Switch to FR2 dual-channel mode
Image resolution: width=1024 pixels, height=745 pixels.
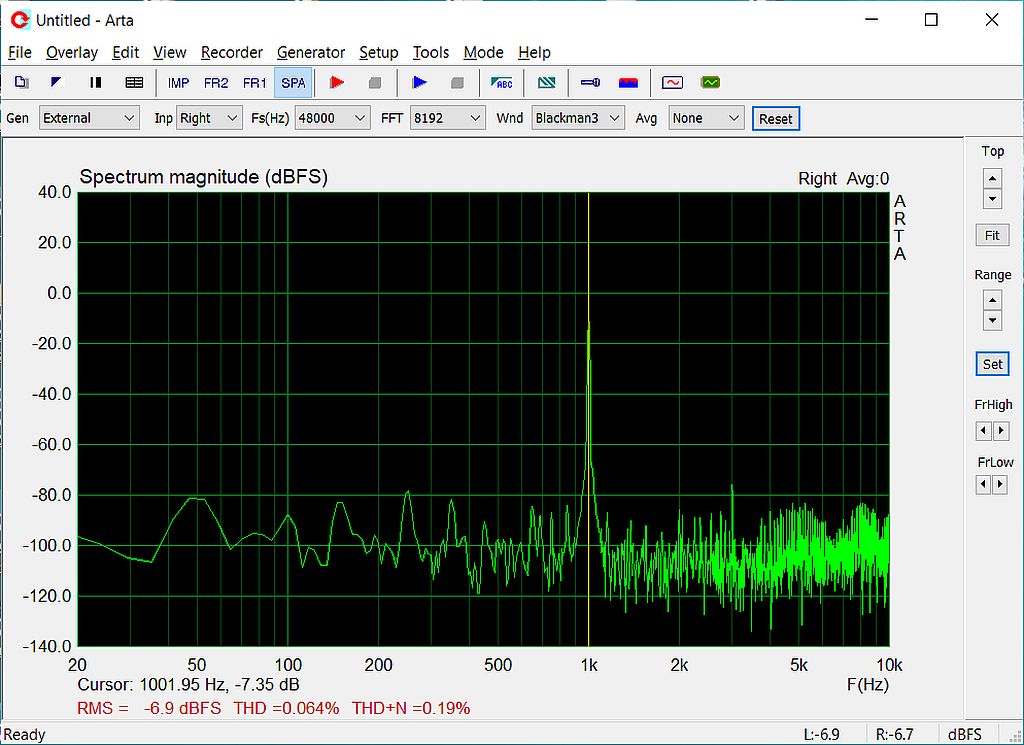(x=216, y=83)
